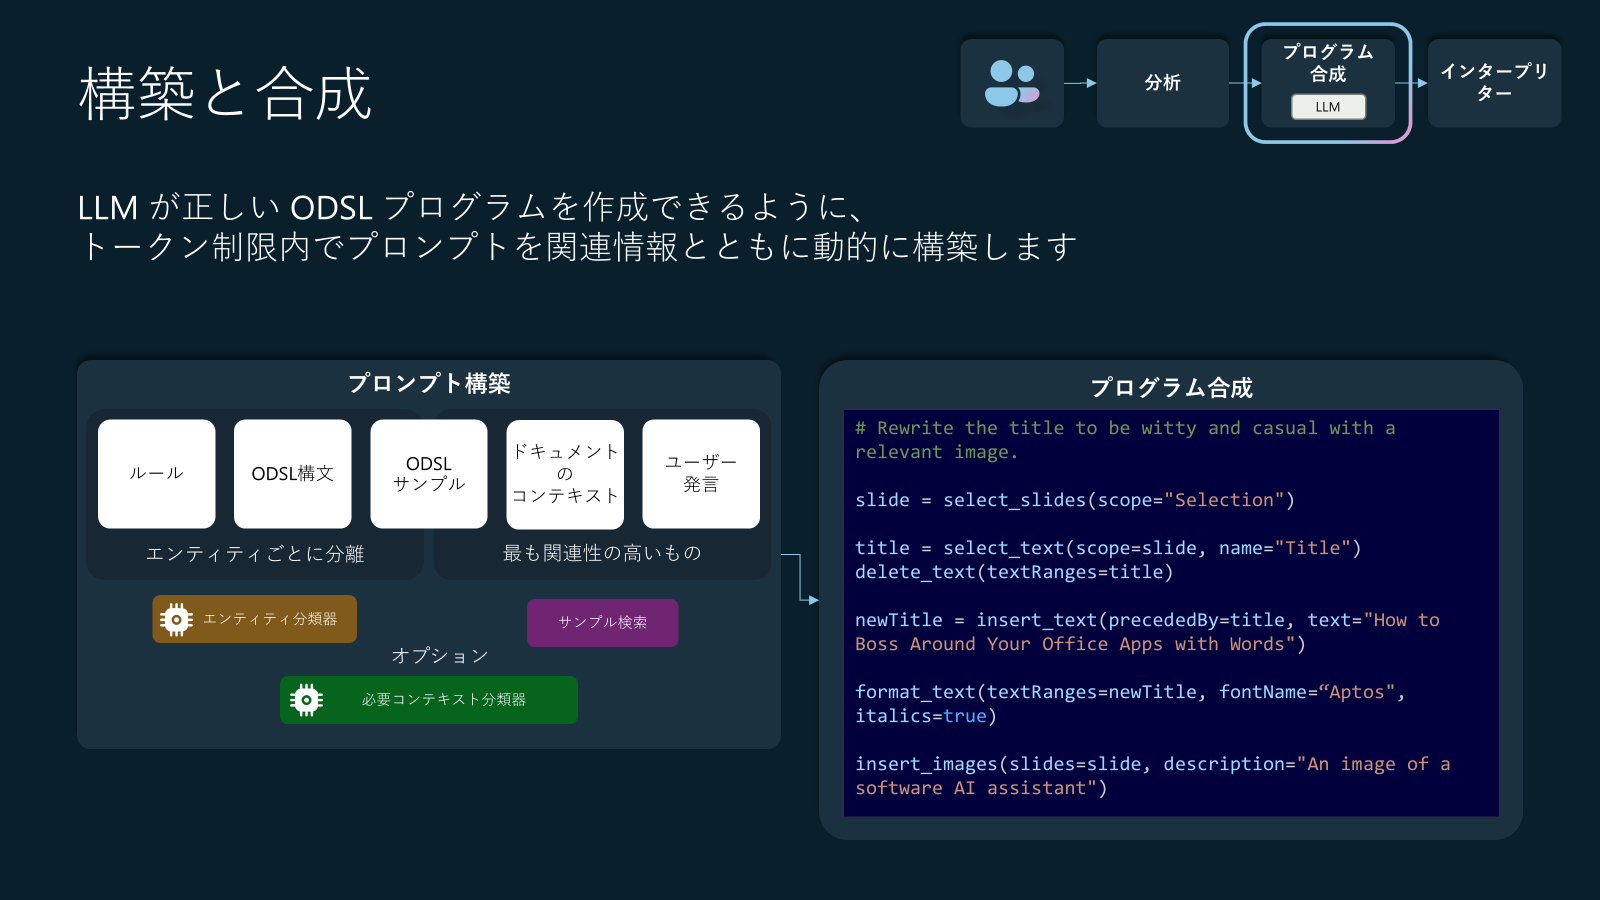Screen dimensions: 1600x900
Task: Click the ODSL構文 card
Action: 293,474
